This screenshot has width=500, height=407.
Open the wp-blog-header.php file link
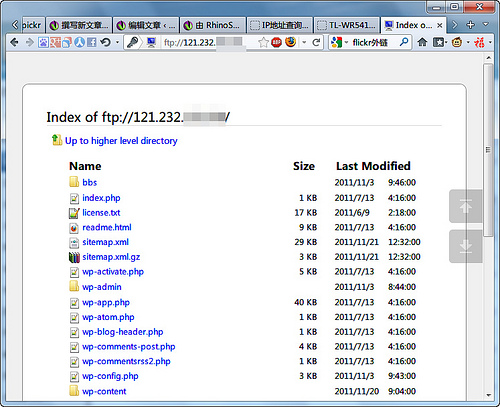click(123, 332)
